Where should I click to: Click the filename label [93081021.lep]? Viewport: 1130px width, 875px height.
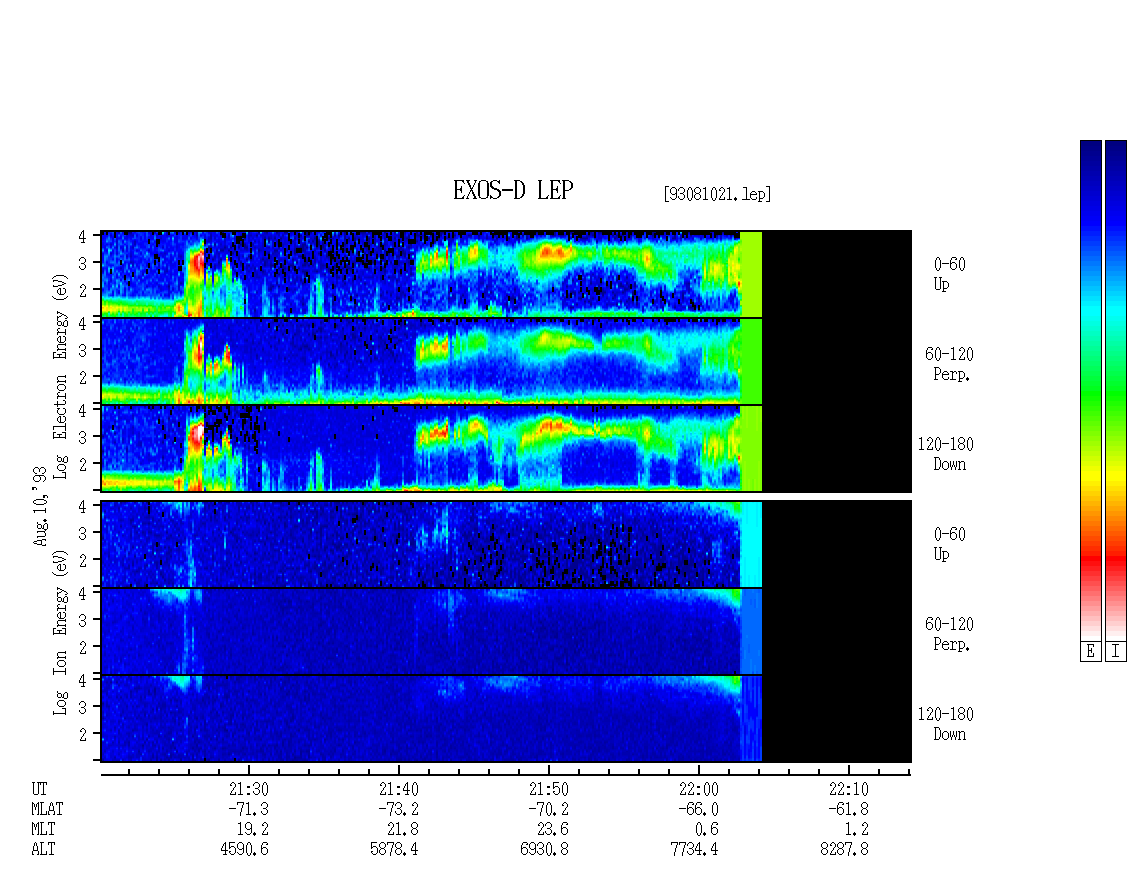coord(717,193)
